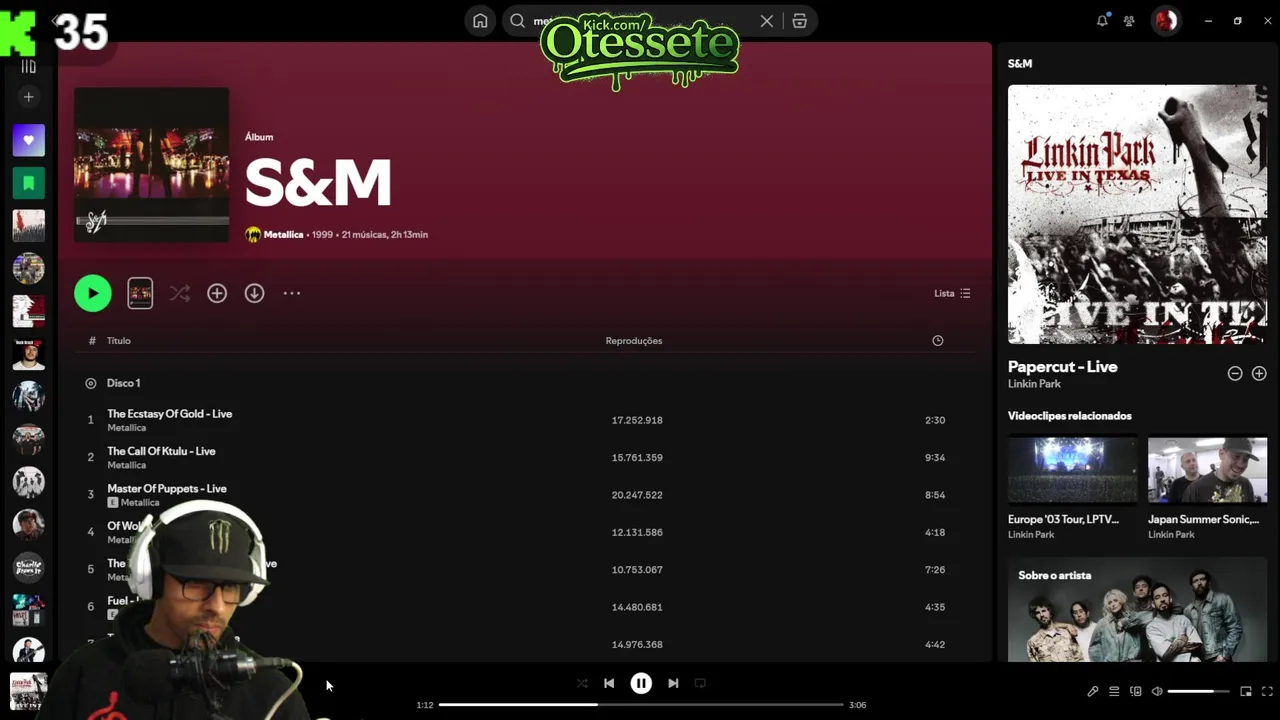Screen dimensions: 1280x720
Task: Skip to previous track
Action: click(609, 683)
